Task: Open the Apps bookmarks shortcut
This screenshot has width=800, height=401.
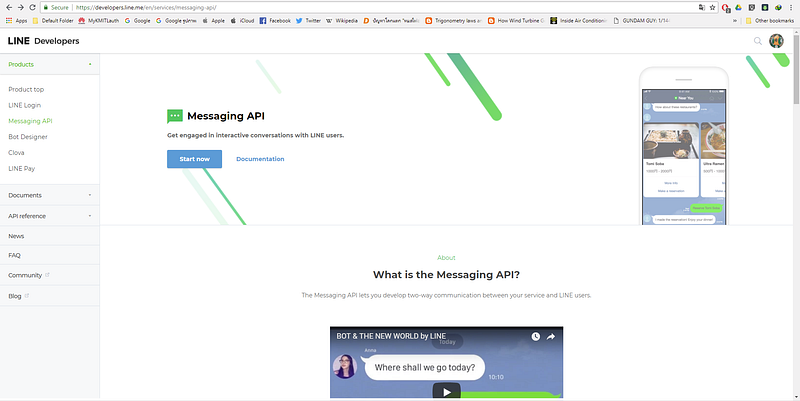Action: (x=16, y=21)
